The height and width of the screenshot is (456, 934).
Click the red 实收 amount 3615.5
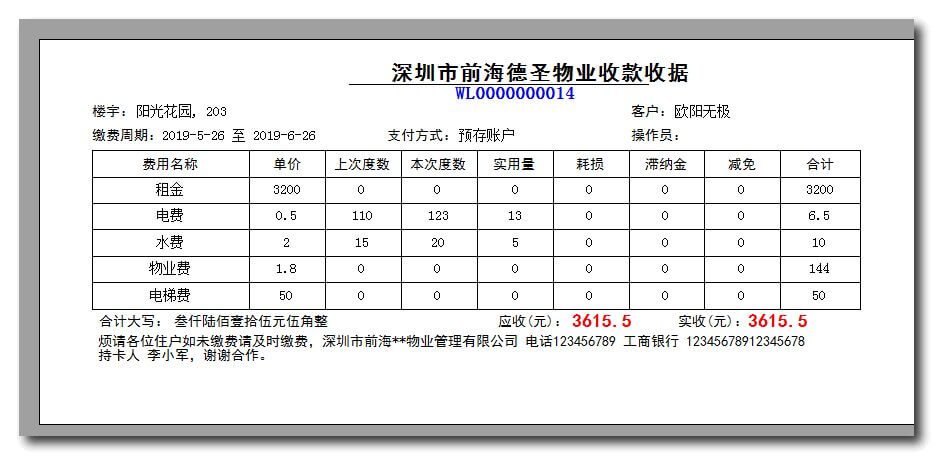point(777,322)
